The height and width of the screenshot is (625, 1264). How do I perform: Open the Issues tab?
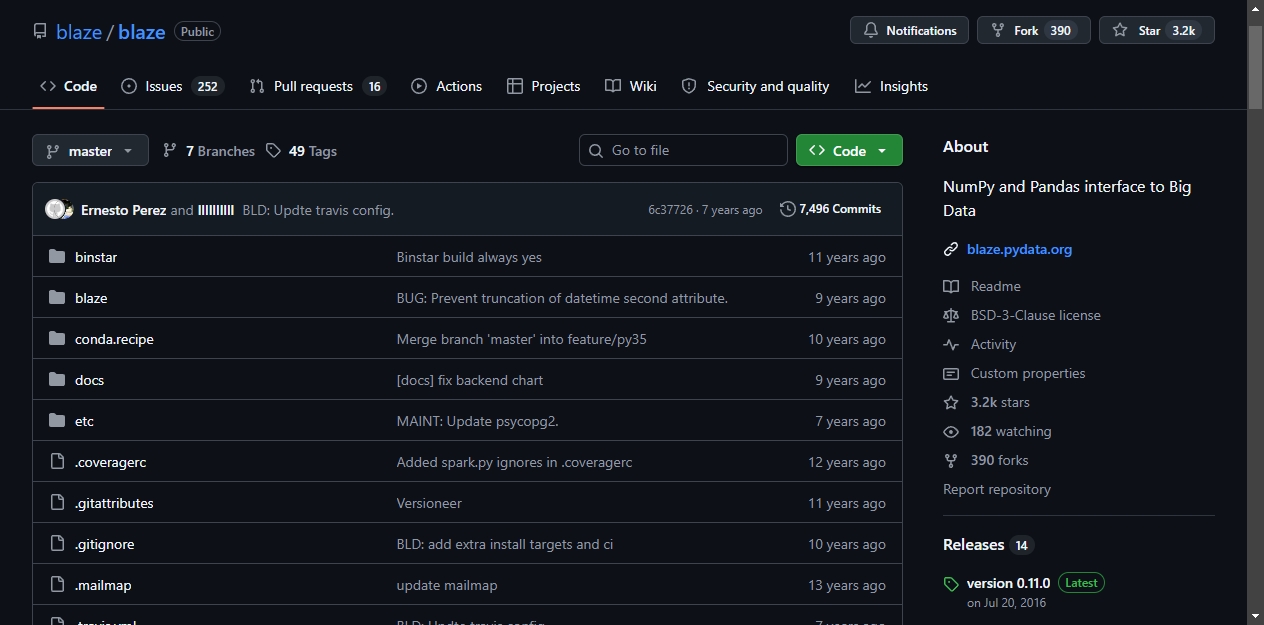pyautogui.click(x=172, y=86)
